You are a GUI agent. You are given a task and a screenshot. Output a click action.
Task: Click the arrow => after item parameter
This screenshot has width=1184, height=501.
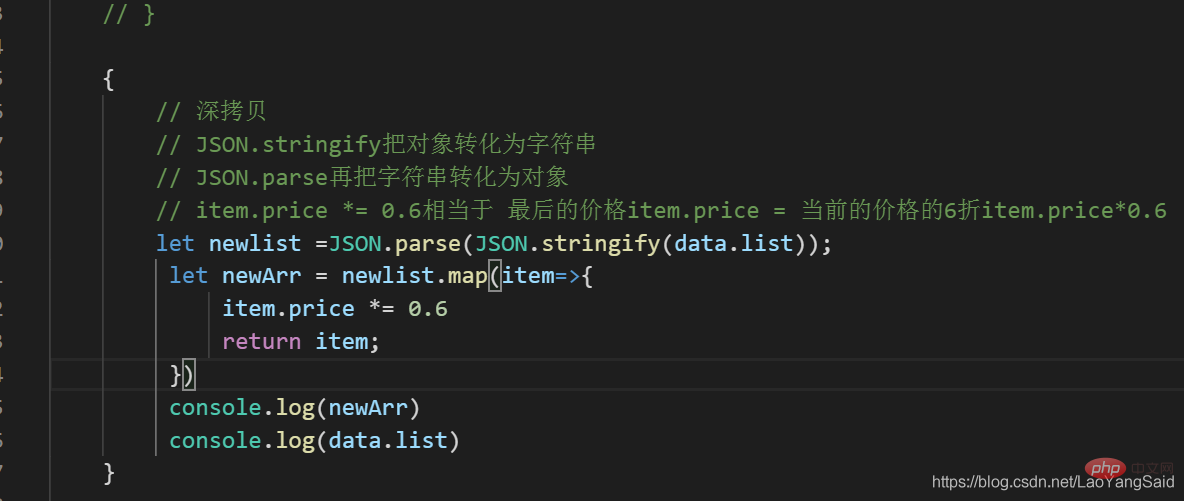point(569,277)
